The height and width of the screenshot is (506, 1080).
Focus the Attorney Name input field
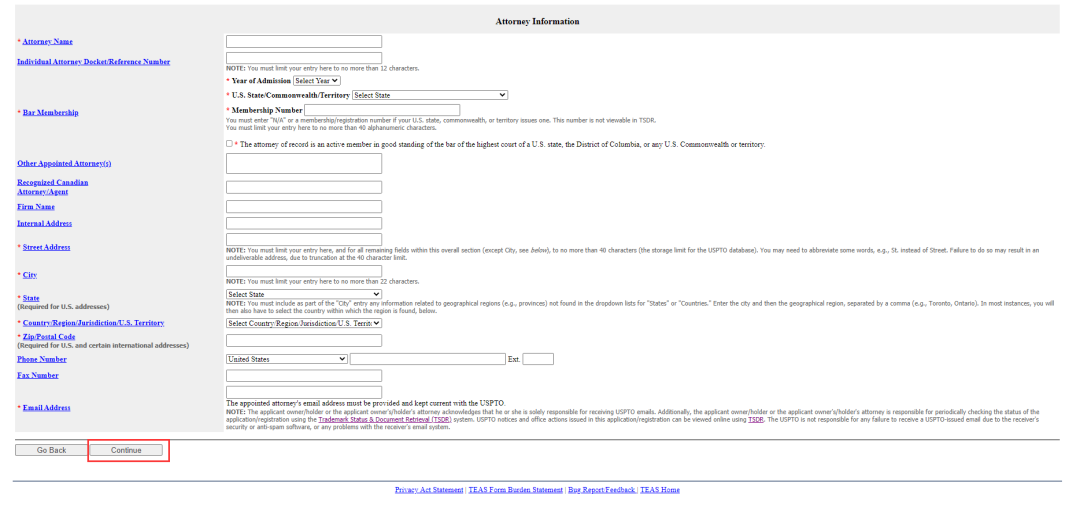pyautogui.click(x=304, y=42)
